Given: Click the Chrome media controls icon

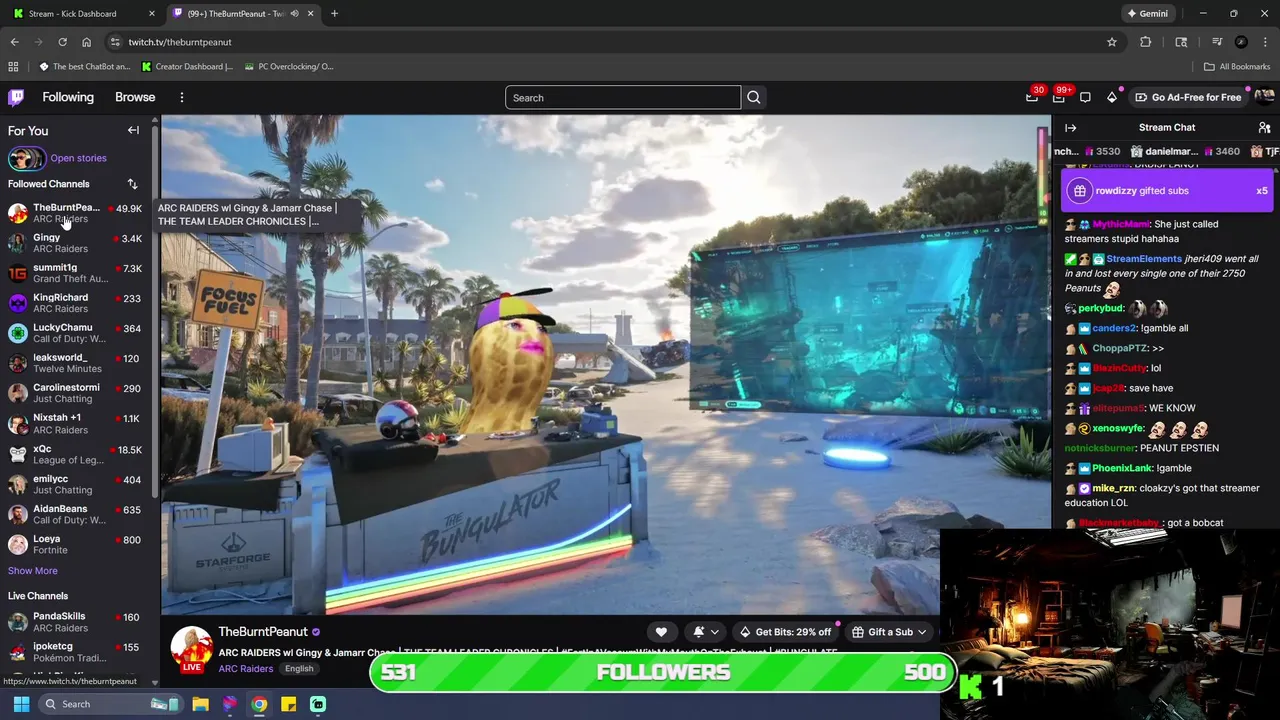Looking at the screenshot, I should (1217, 42).
